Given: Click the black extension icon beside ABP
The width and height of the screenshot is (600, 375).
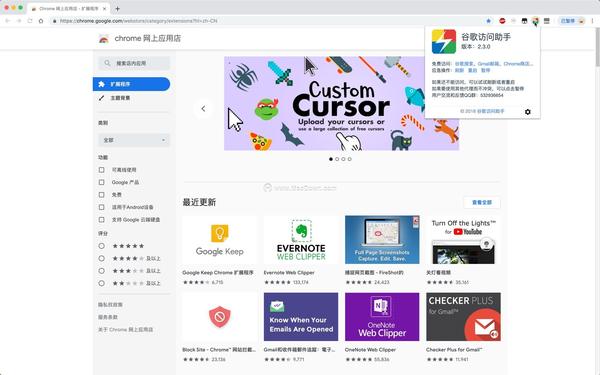Looking at the screenshot, I should point(524,21).
